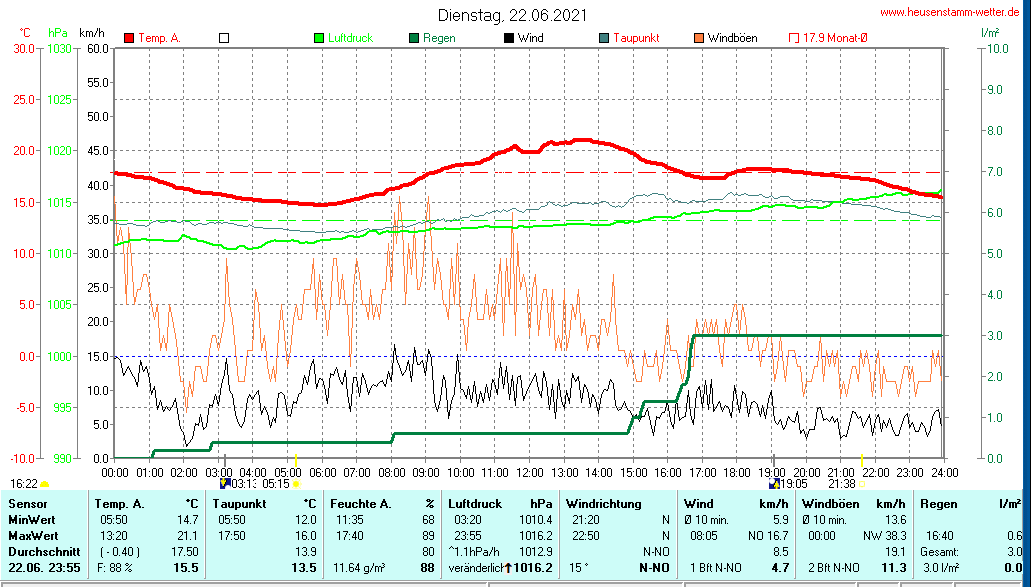The image size is (1034, 587).
Task: Click the Regen legend label
Action: [439, 38]
